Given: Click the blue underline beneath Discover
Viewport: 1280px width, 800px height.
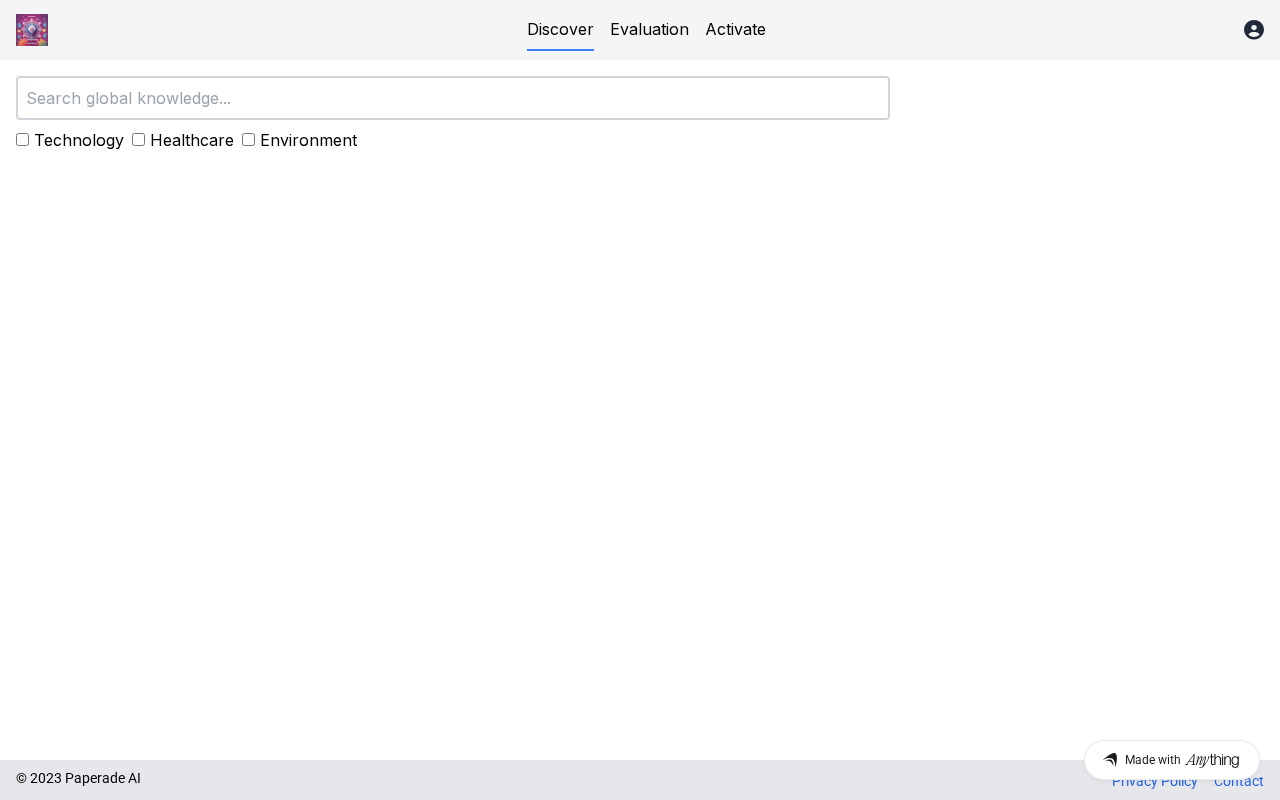Looking at the screenshot, I should [x=560, y=49].
